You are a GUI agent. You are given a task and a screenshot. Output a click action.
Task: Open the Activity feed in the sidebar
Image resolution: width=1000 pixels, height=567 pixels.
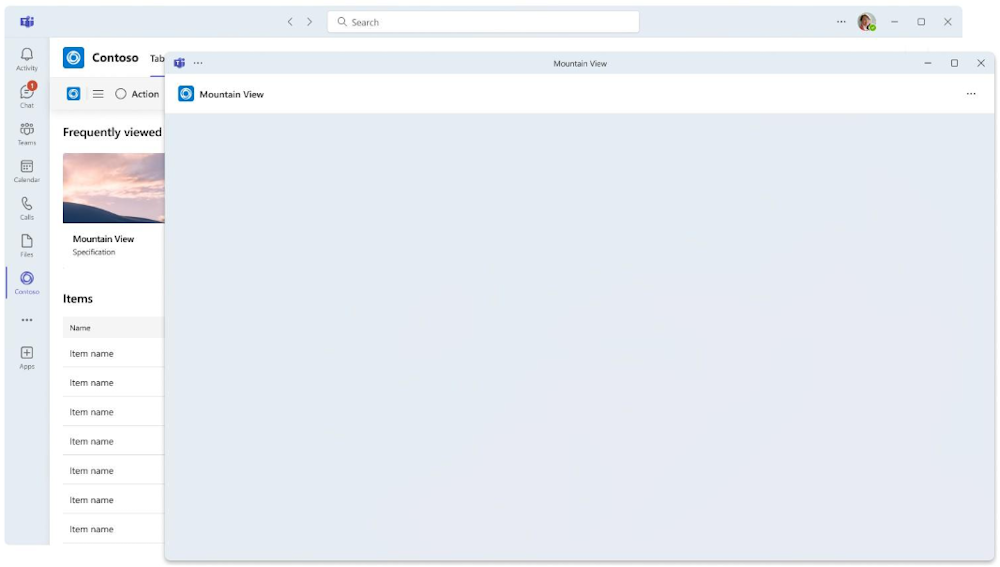(x=27, y=59)
